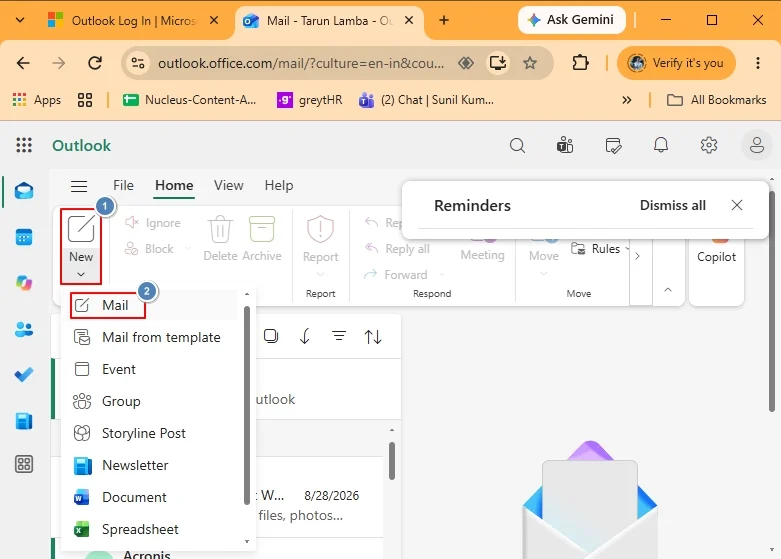Open My Day calendar-check icon

tap(613, 145)
